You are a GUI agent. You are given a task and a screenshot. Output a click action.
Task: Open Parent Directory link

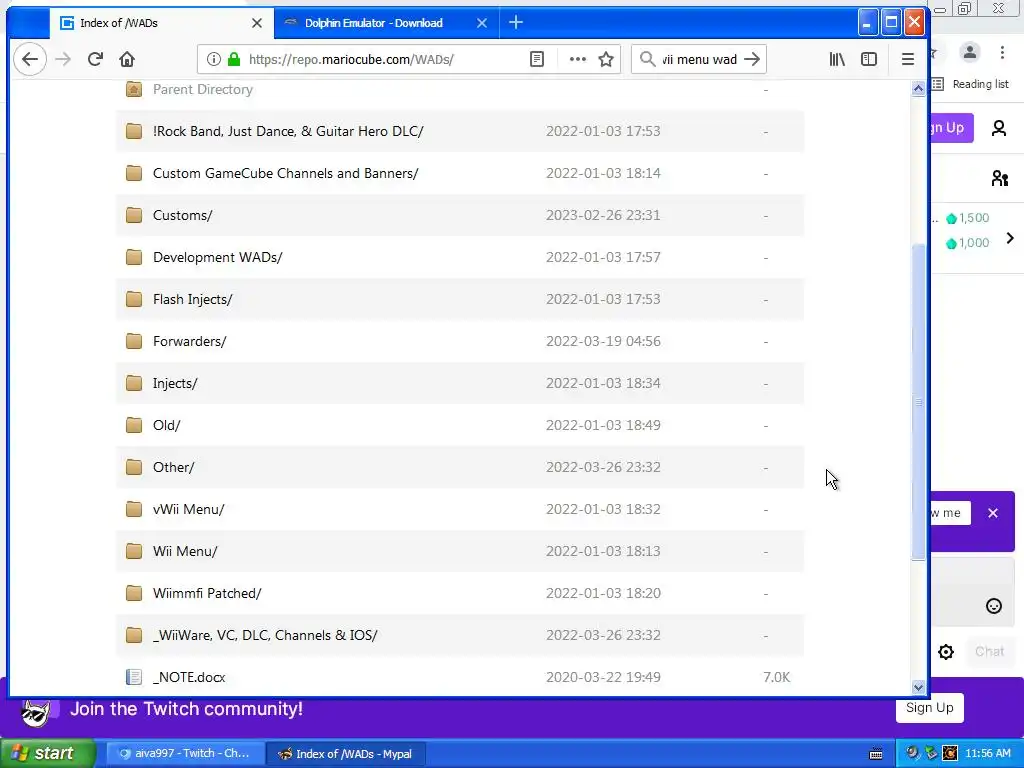(x=202, y=89)
